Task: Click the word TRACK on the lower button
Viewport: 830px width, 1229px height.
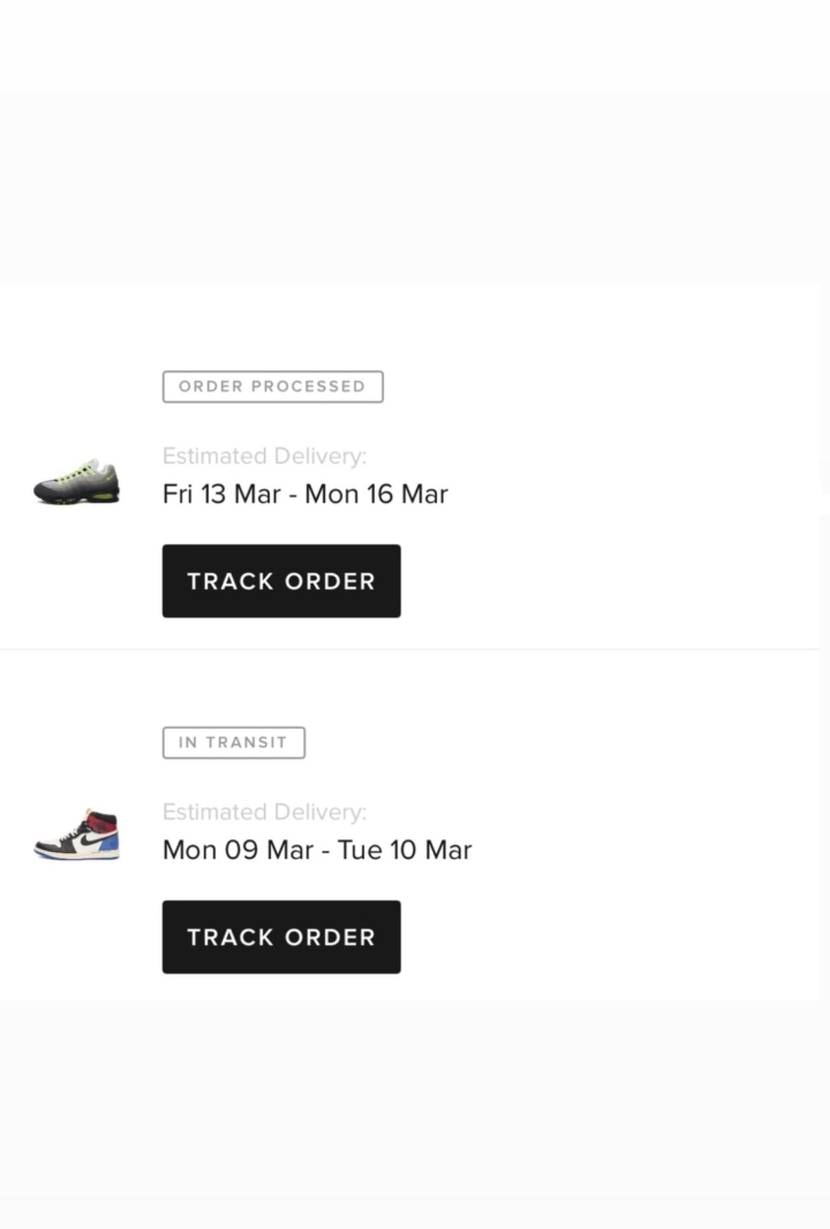Action: 231,937
